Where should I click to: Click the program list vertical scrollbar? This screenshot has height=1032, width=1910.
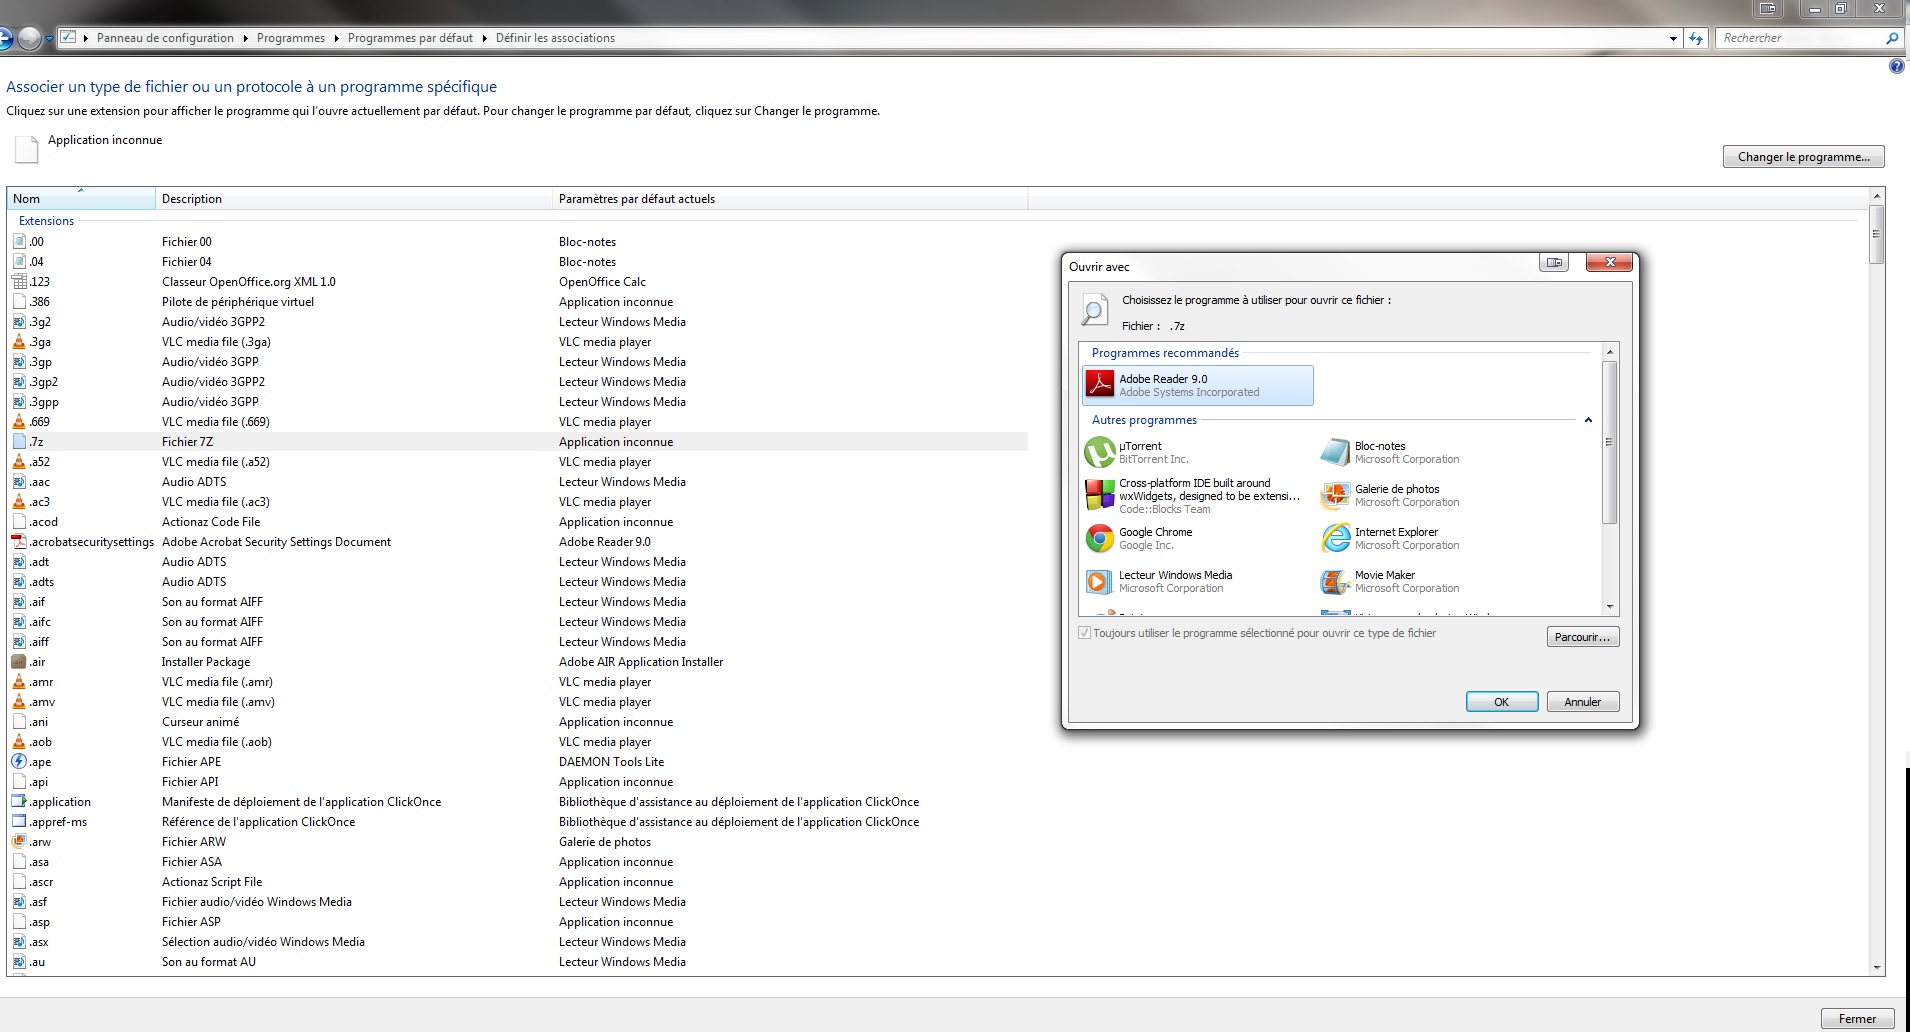[1609, 443]
